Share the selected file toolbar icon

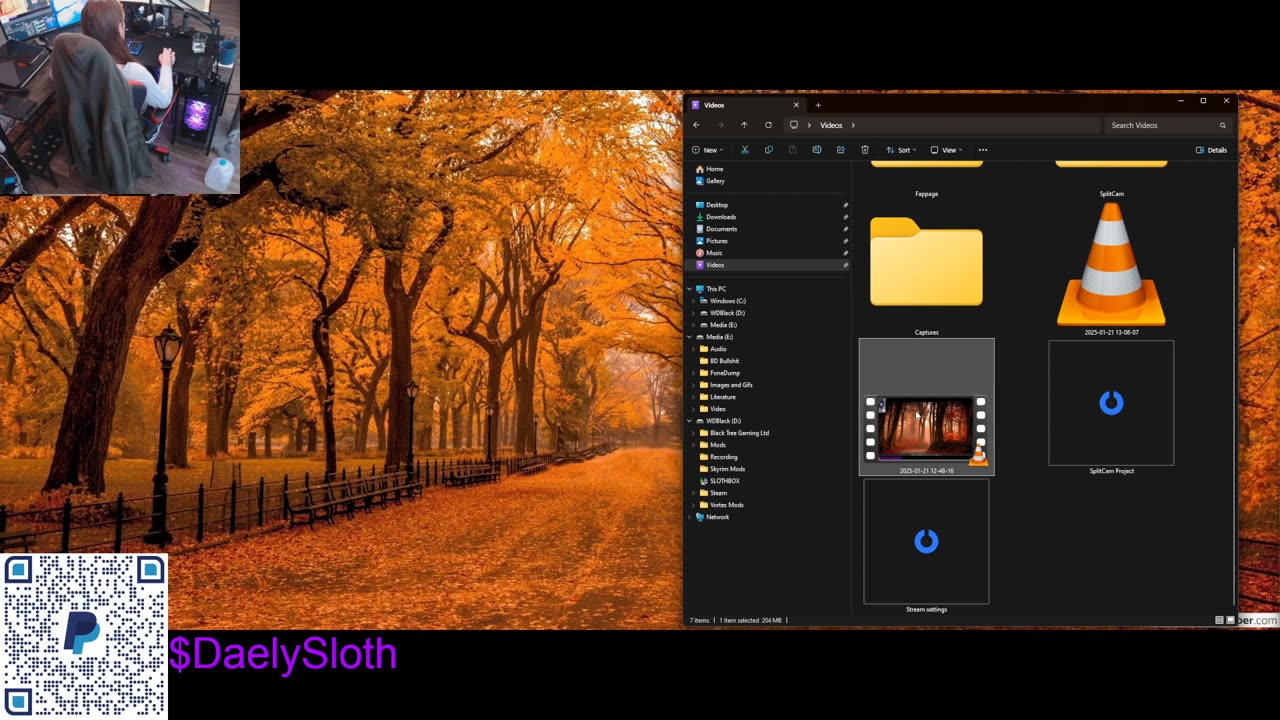click(x=840, y=150)
